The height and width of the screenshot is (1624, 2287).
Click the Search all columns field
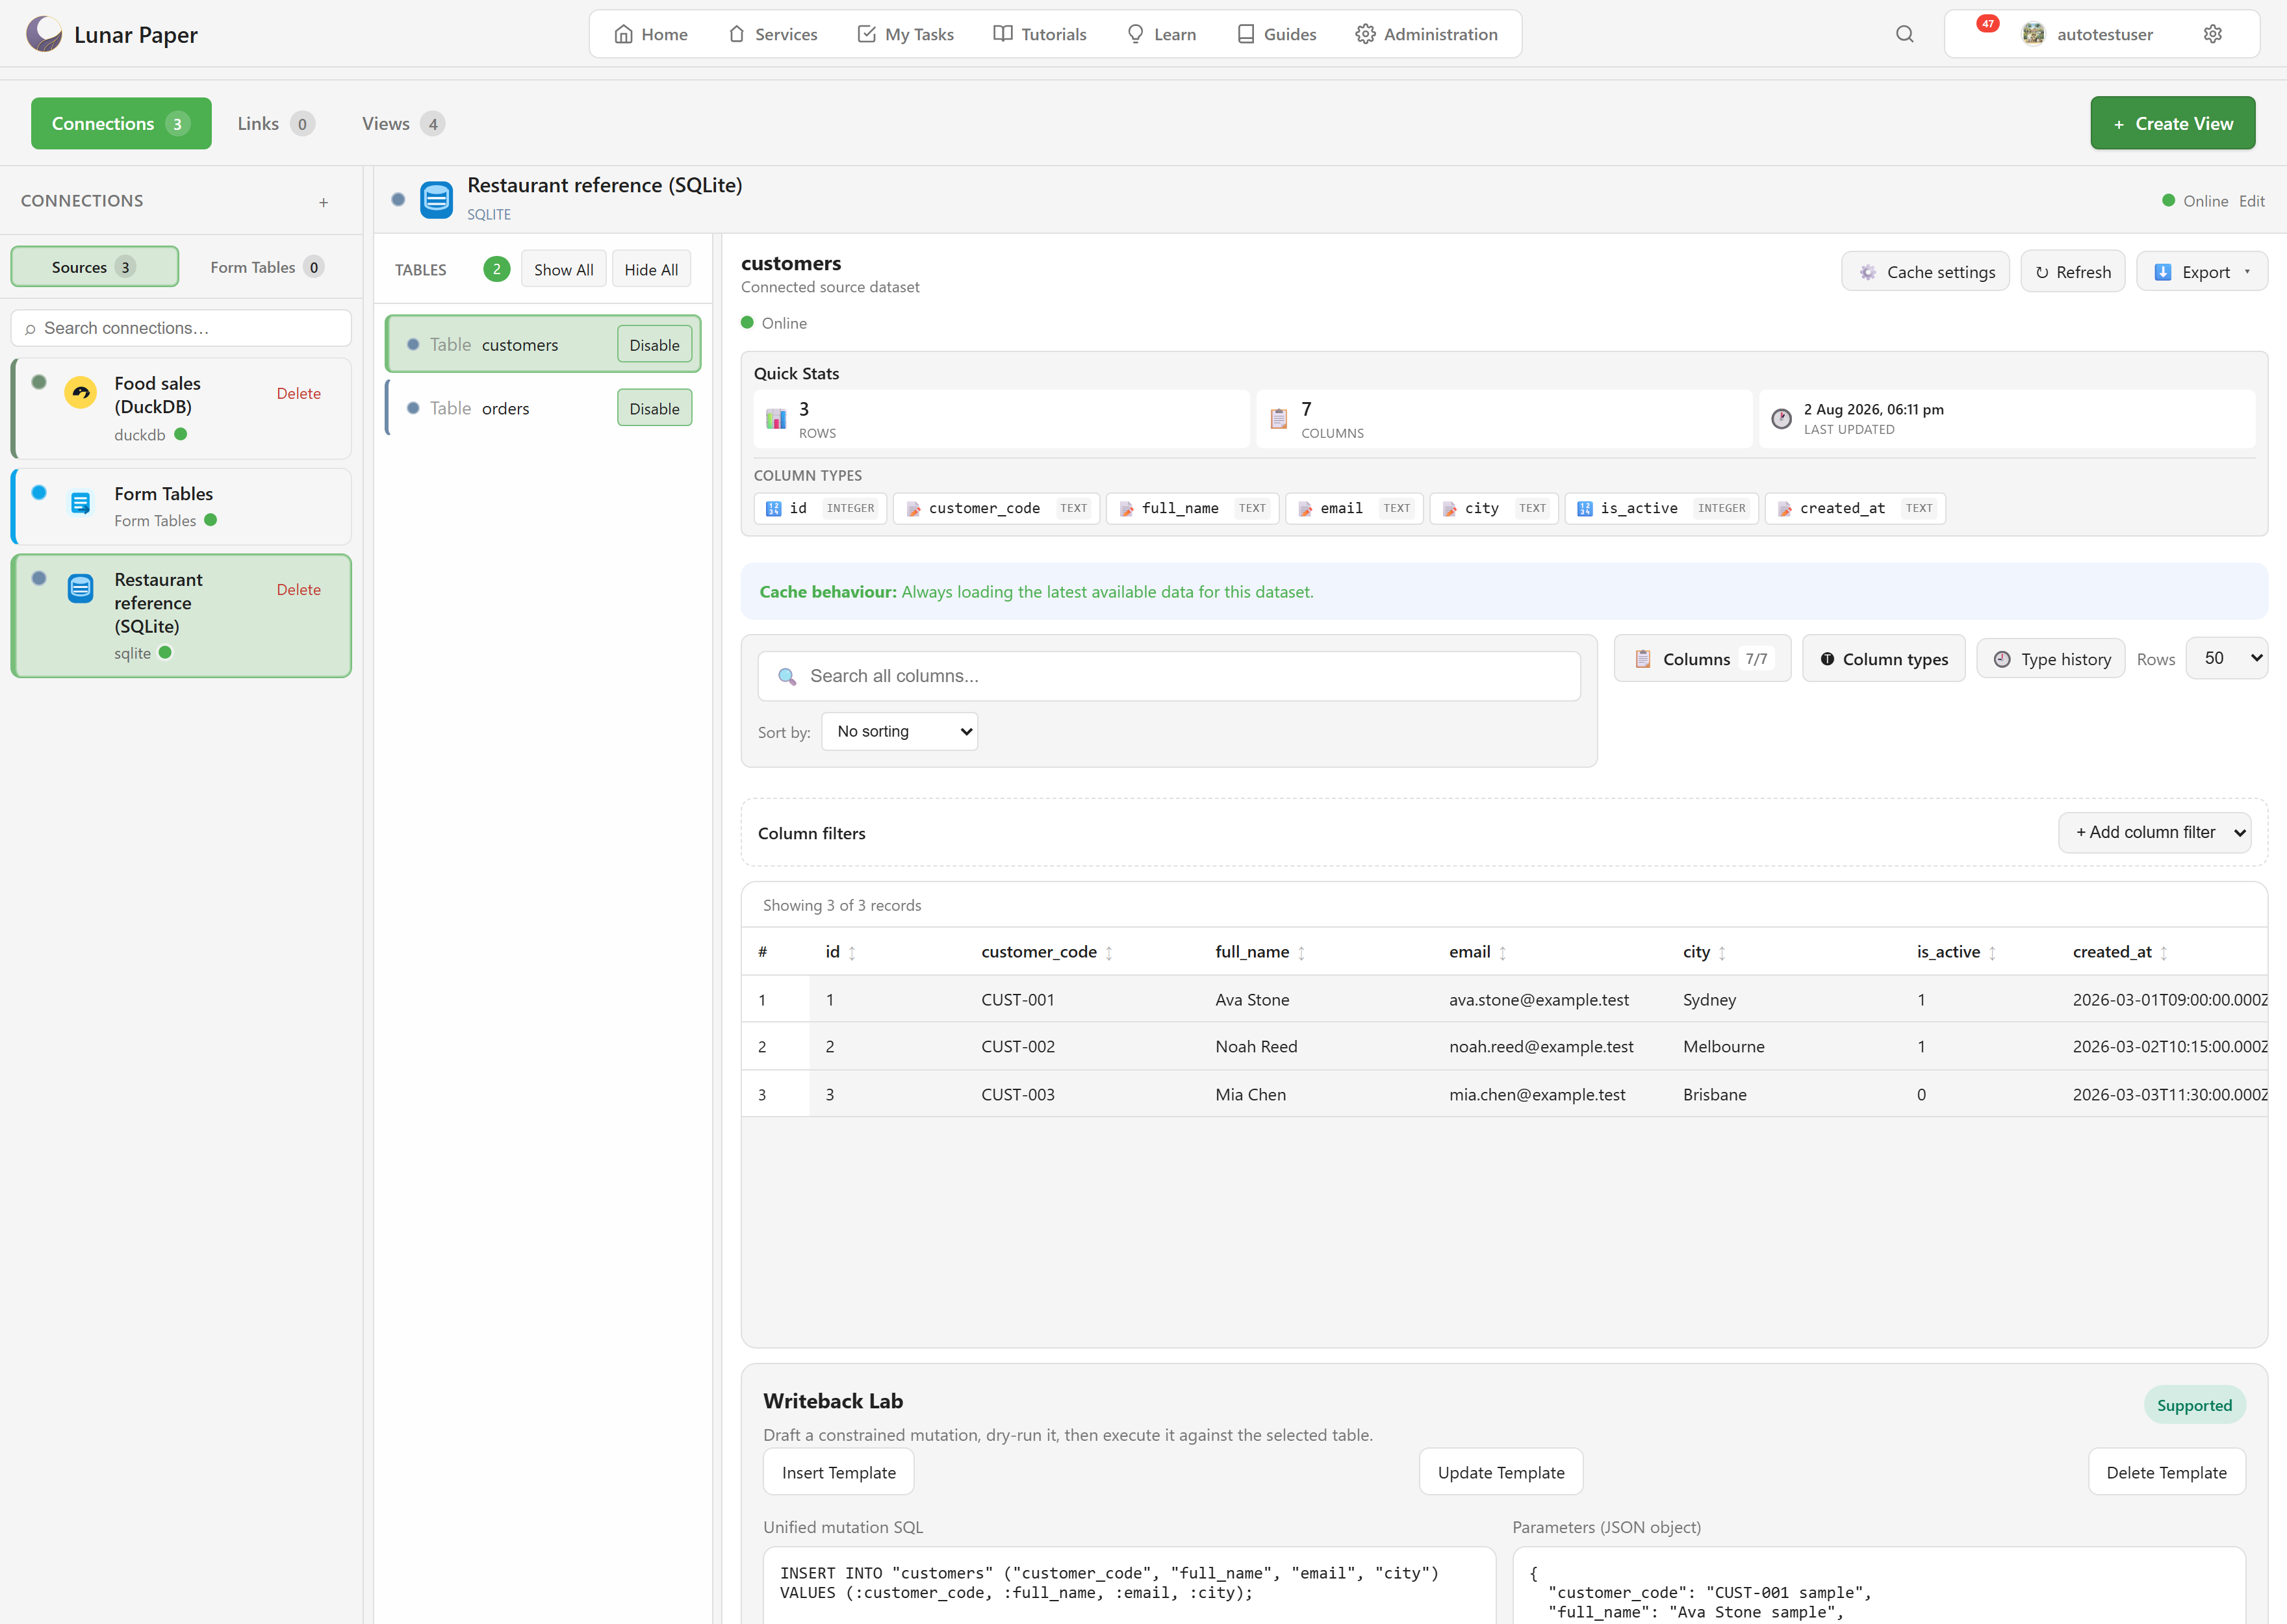click(1168, 676)
